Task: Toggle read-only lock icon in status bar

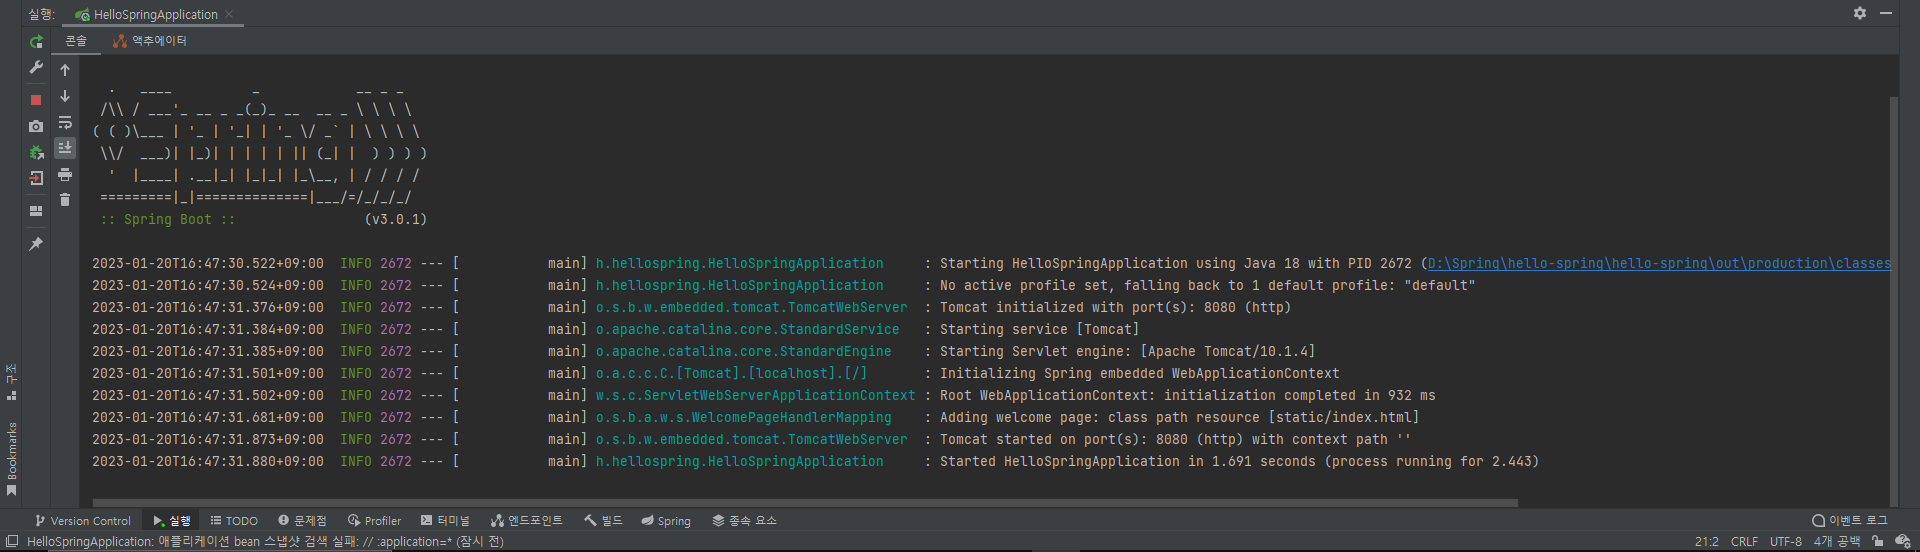Action: (x=1877, y=541)
